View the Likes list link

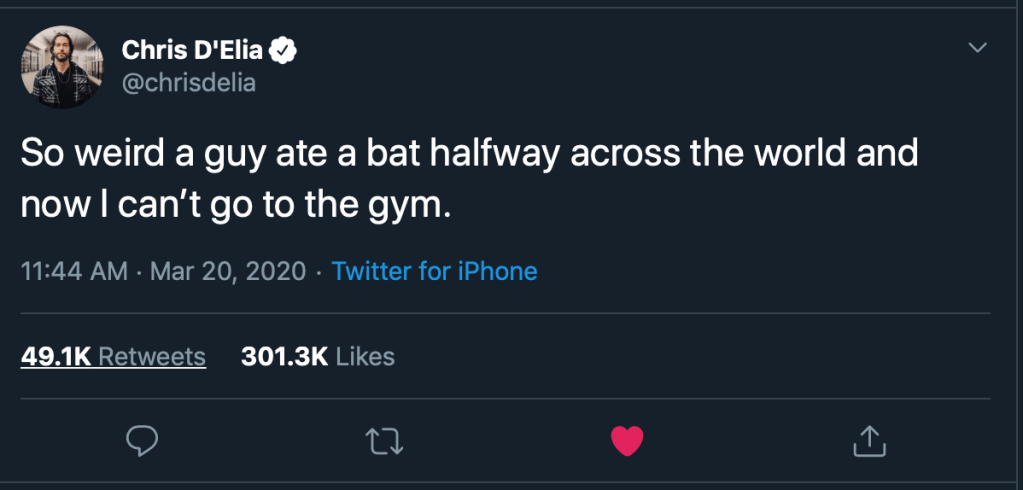coord(365,357)
